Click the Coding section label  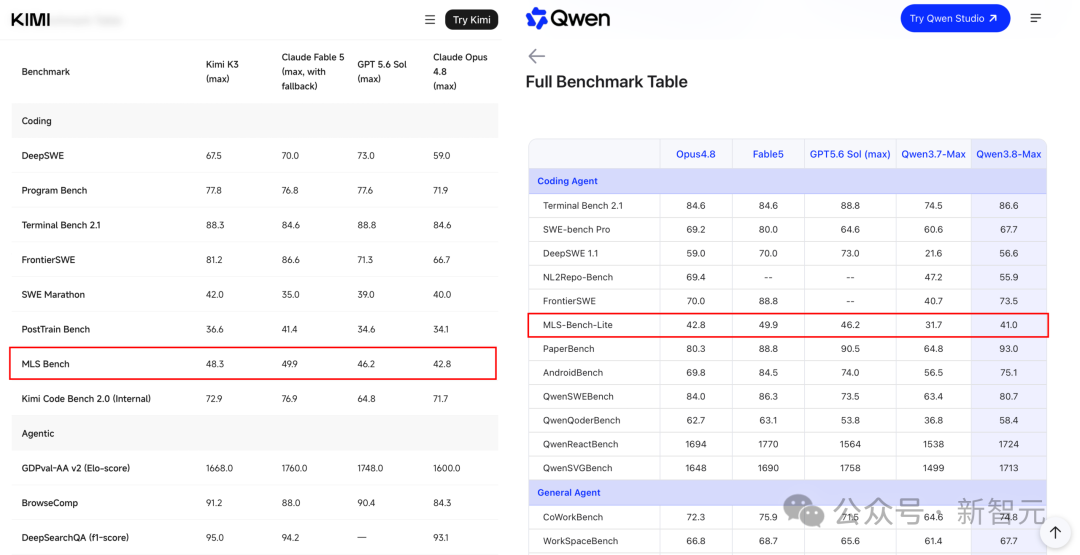click(37, 121)
